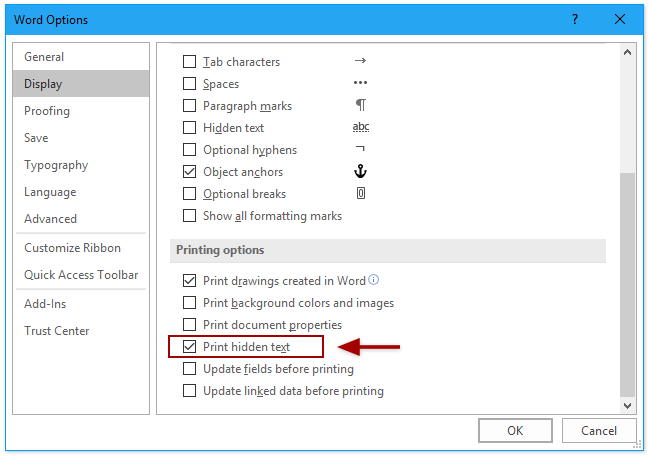This screenshot has width=649, height=457.
Task: Click the hidden text abc symbol
Action: (x=361, y=128)
